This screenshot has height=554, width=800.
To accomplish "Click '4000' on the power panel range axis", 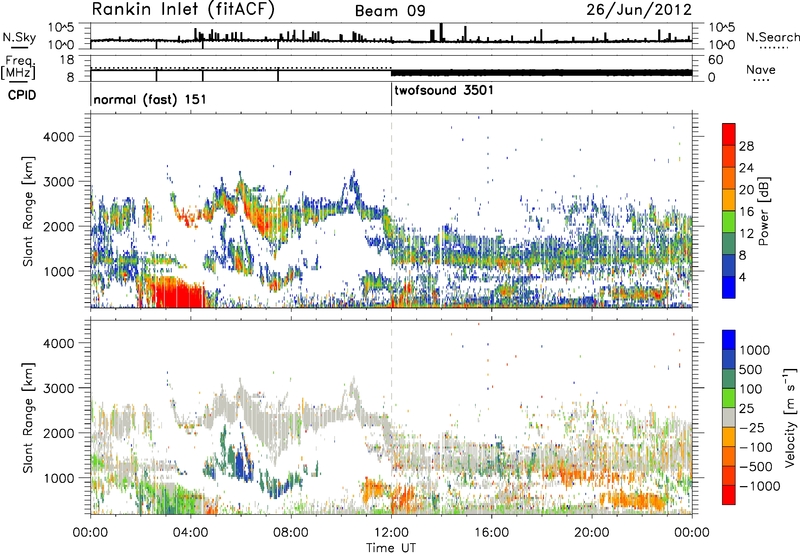I will pos(58,137).
